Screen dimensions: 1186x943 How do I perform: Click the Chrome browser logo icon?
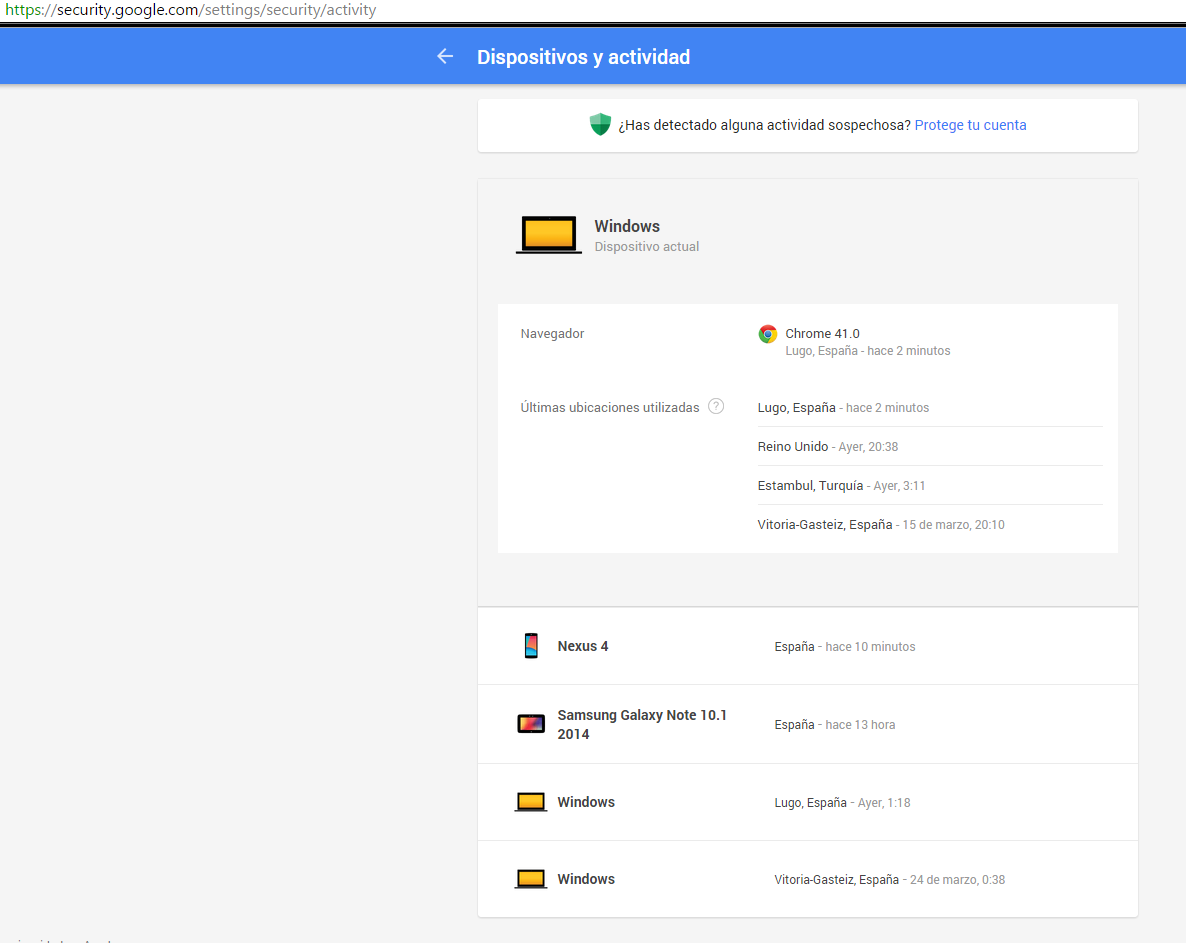(768, 333)
